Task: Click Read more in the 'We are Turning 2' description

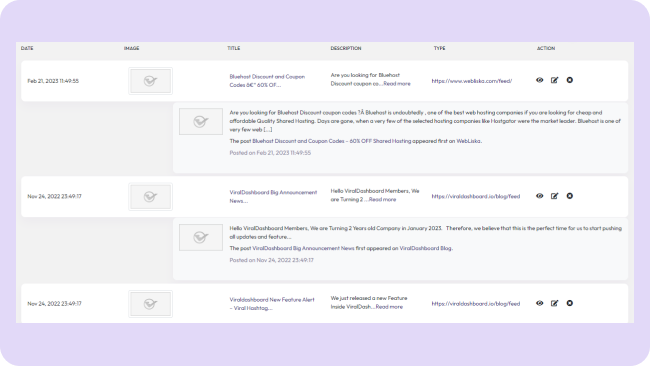Action: (382, 199)
